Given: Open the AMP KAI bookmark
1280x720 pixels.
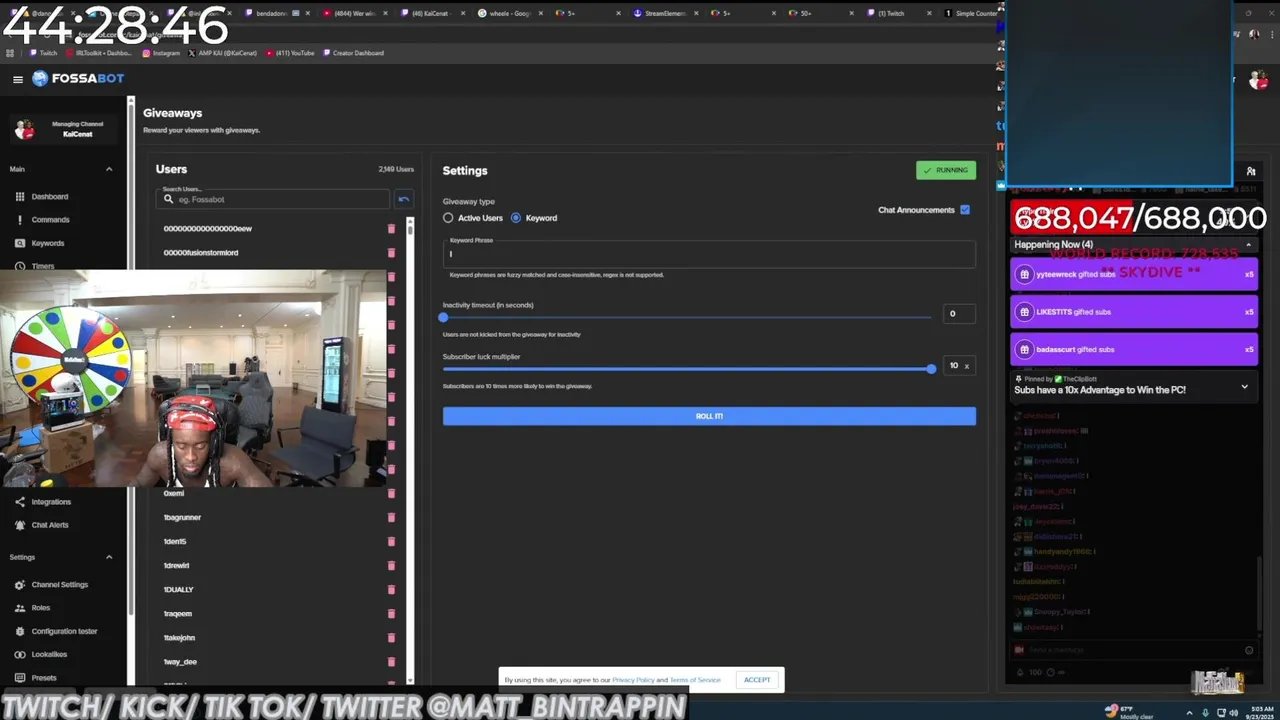Looking at the screenshot, I should (222, 53).
